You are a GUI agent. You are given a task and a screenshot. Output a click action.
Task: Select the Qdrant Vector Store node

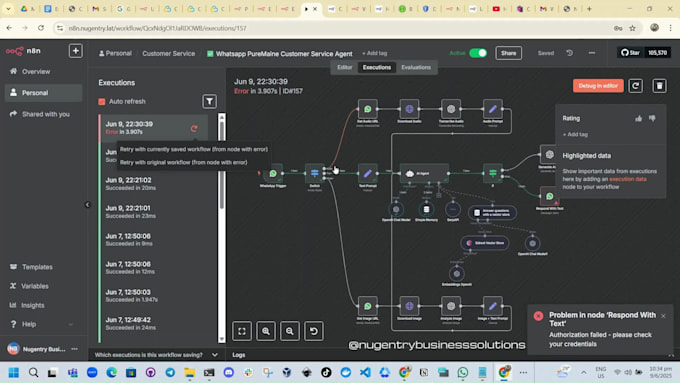(485, 243)
